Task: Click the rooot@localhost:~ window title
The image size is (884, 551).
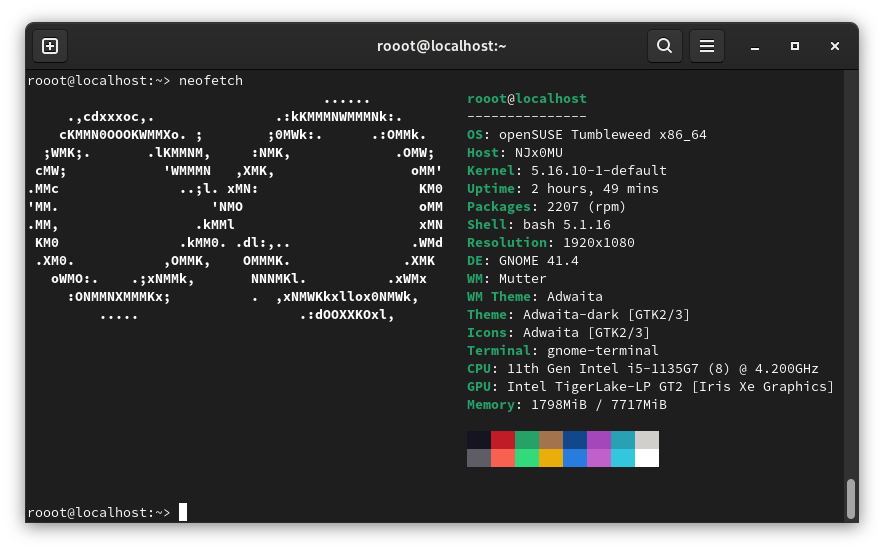Action: tap(441, 46)
